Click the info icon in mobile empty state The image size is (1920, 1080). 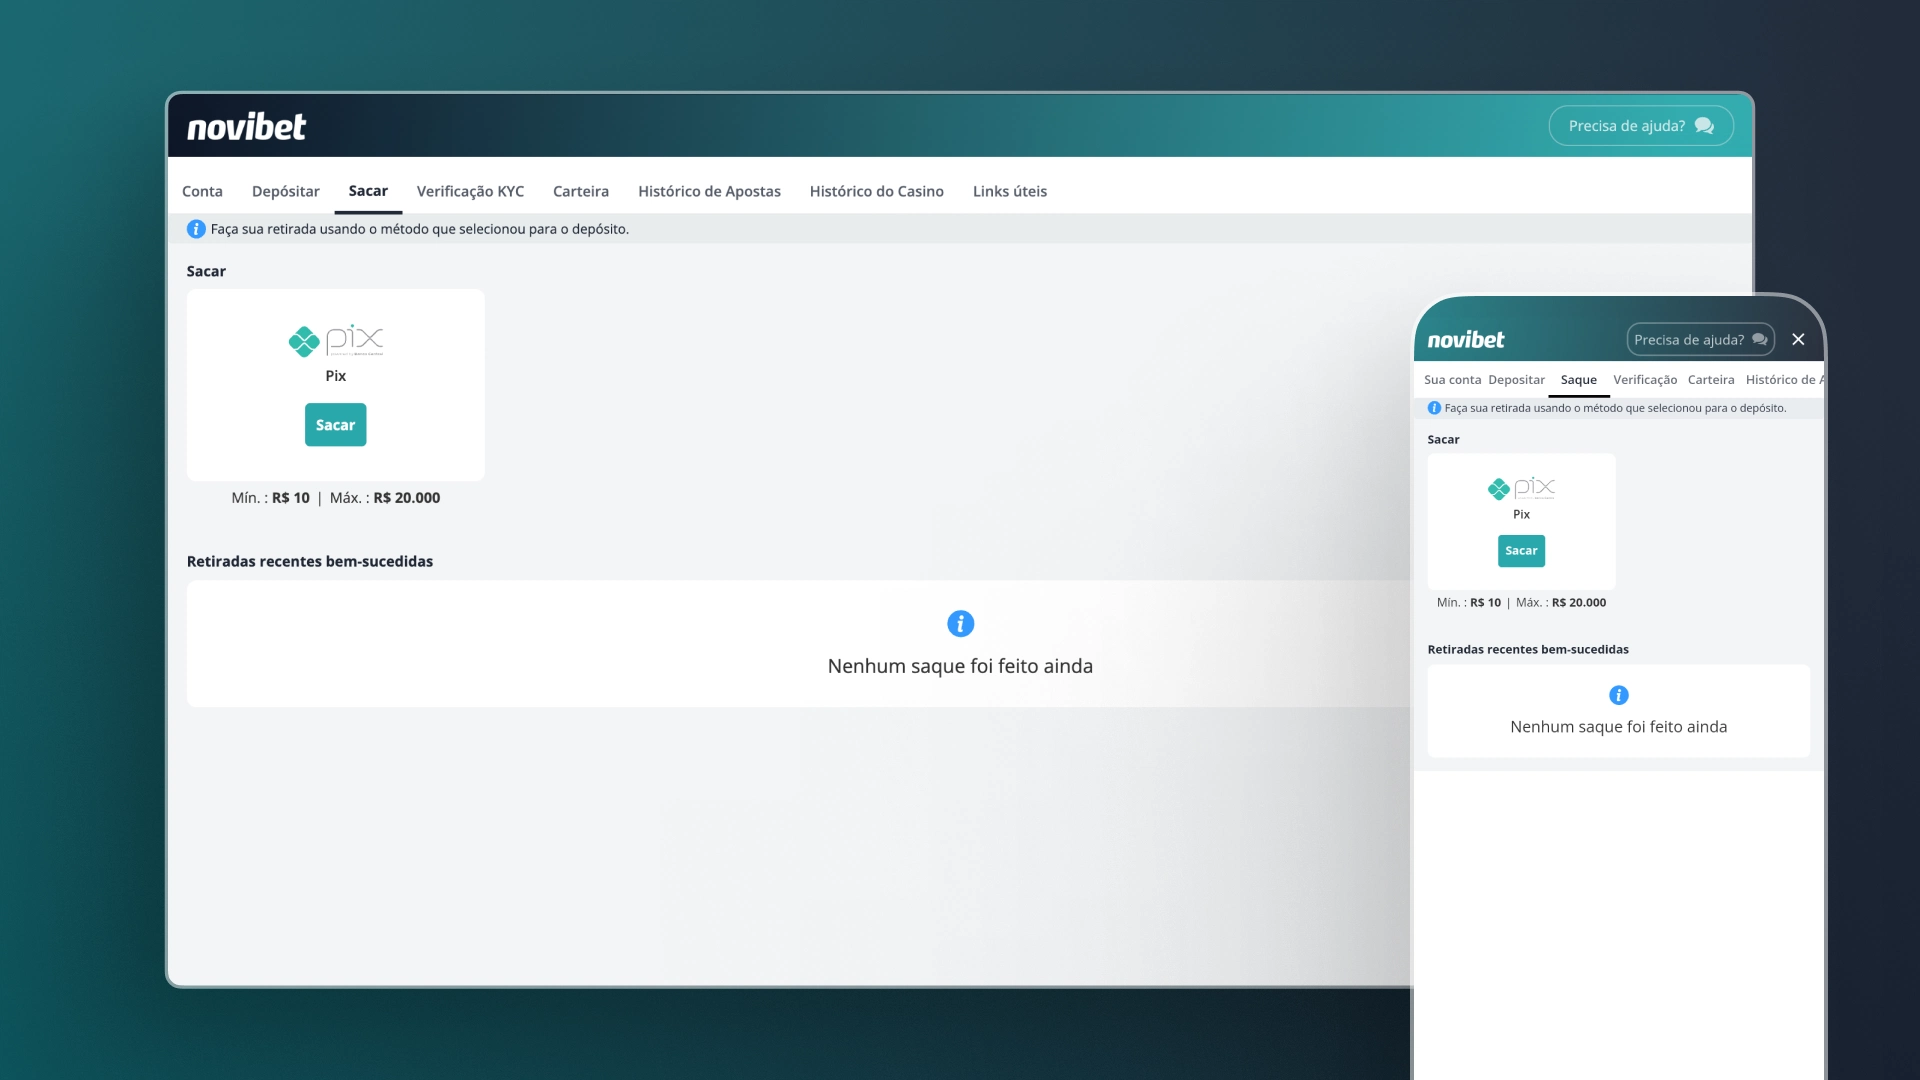[1618, 695]
